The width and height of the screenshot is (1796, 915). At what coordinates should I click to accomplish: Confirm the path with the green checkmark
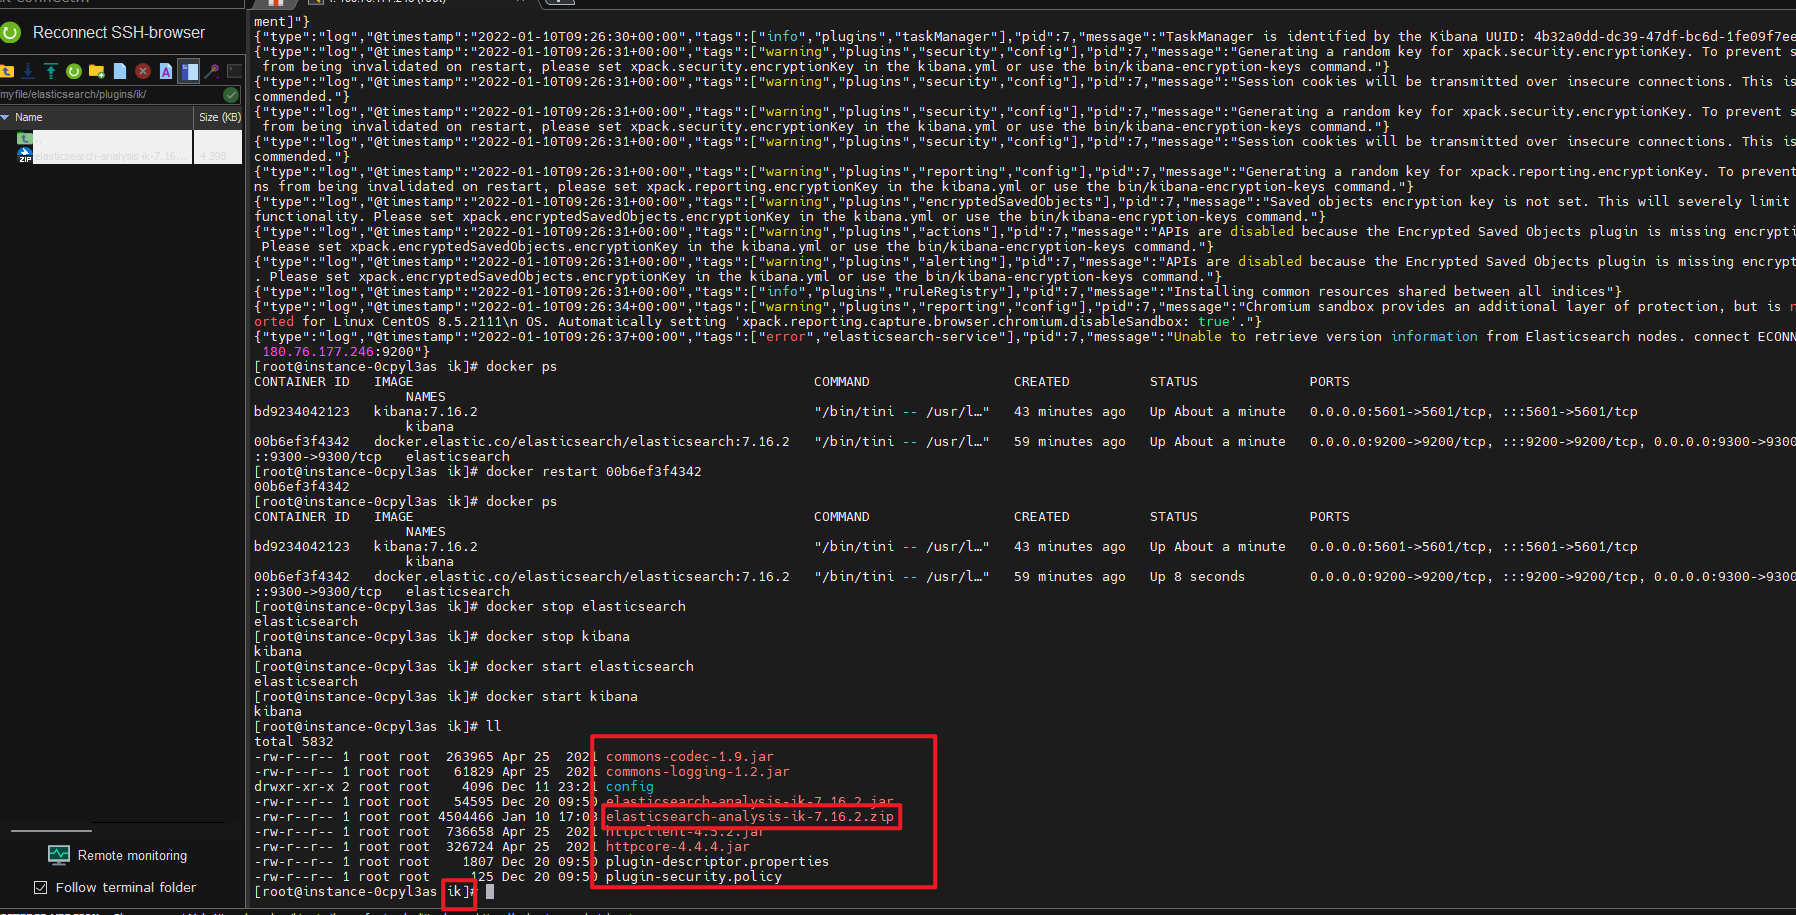click(231, 95)
